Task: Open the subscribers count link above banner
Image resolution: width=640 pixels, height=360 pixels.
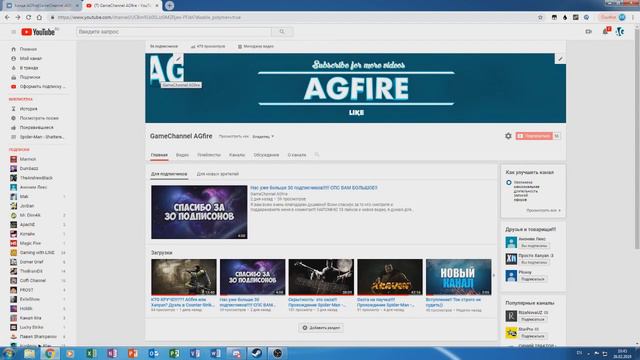Action: [164, 47]
